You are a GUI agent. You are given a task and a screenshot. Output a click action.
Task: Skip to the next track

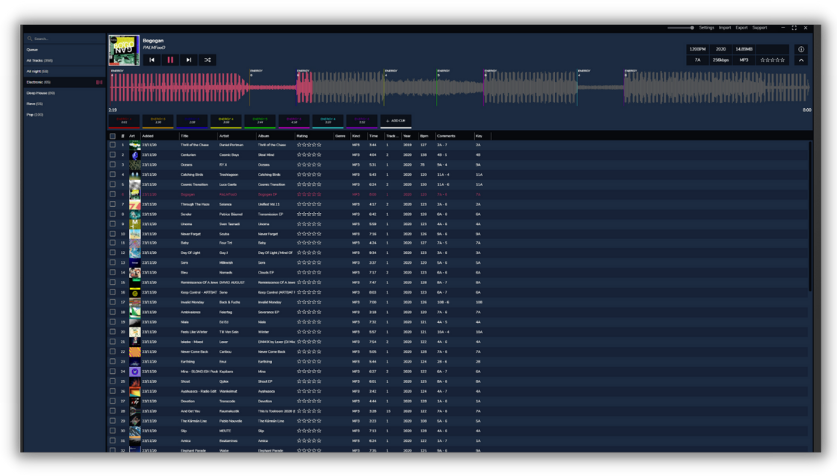pyautogui.click(x=188, y=60)
